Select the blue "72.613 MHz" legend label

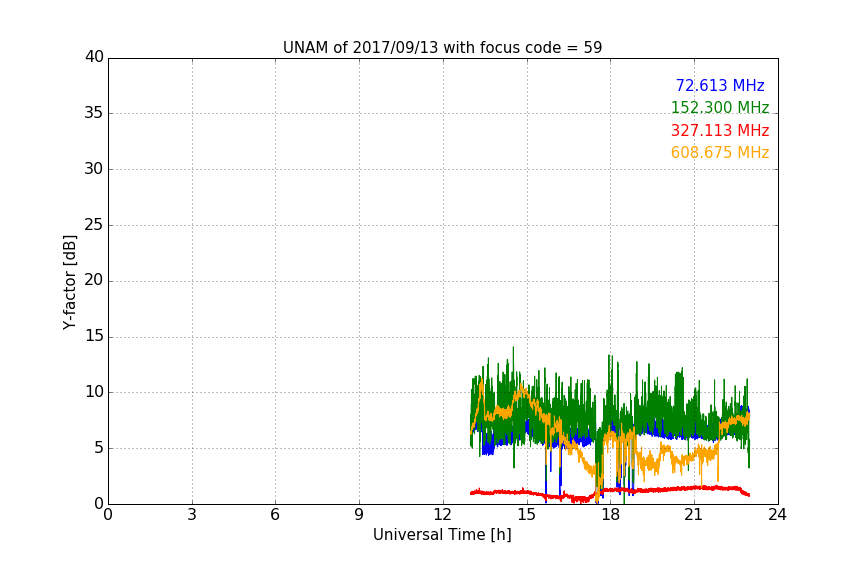(720, 85)
